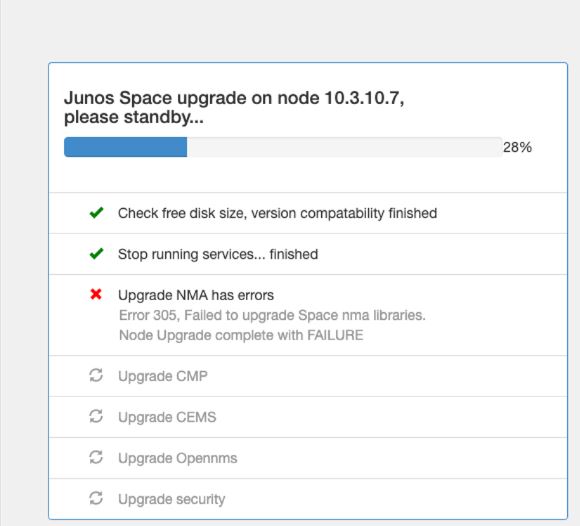Click the unfilled gray progress bar area

coord(344,147)
